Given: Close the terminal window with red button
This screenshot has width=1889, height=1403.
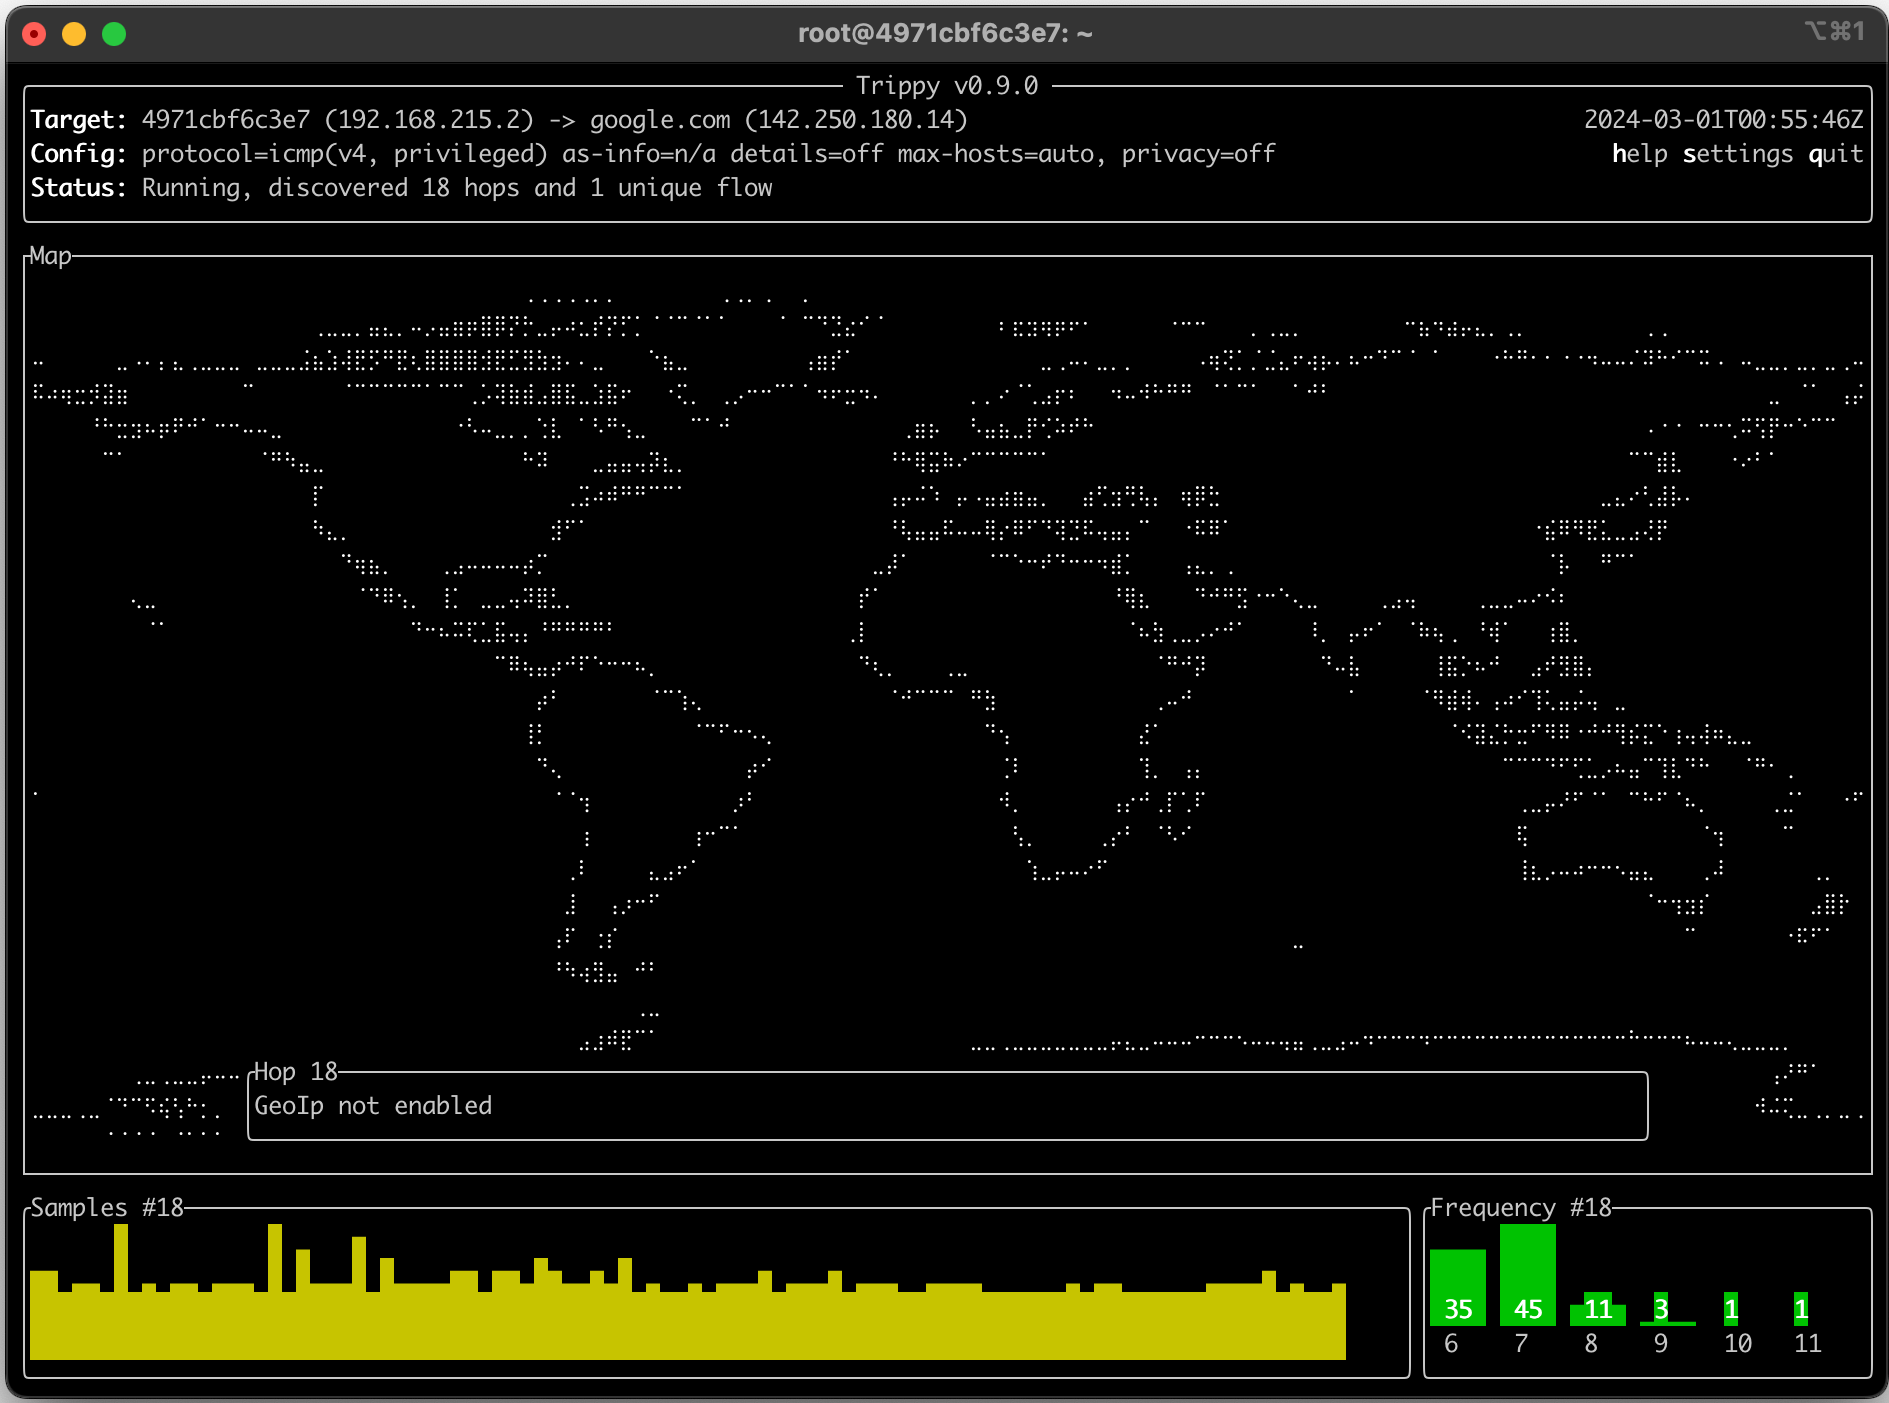Looking at the screenshot, I should (x=34, y=34).
